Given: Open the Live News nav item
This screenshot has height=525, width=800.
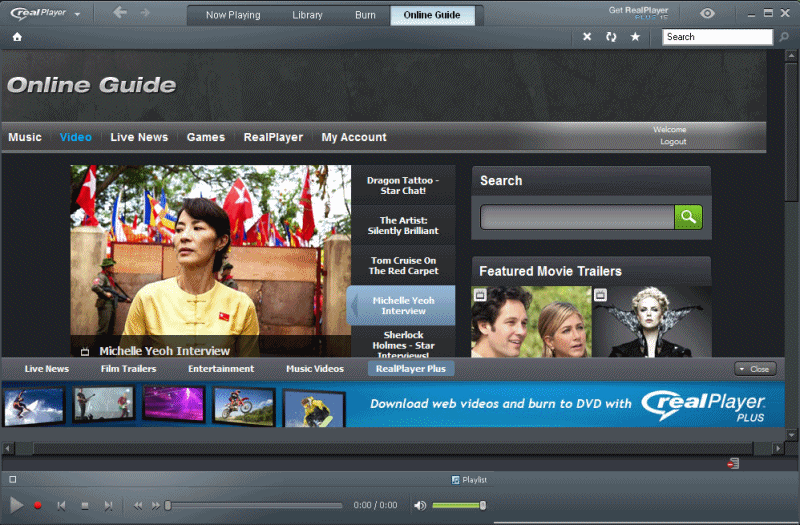Looking at the screenshot, I should pos(139,137).
